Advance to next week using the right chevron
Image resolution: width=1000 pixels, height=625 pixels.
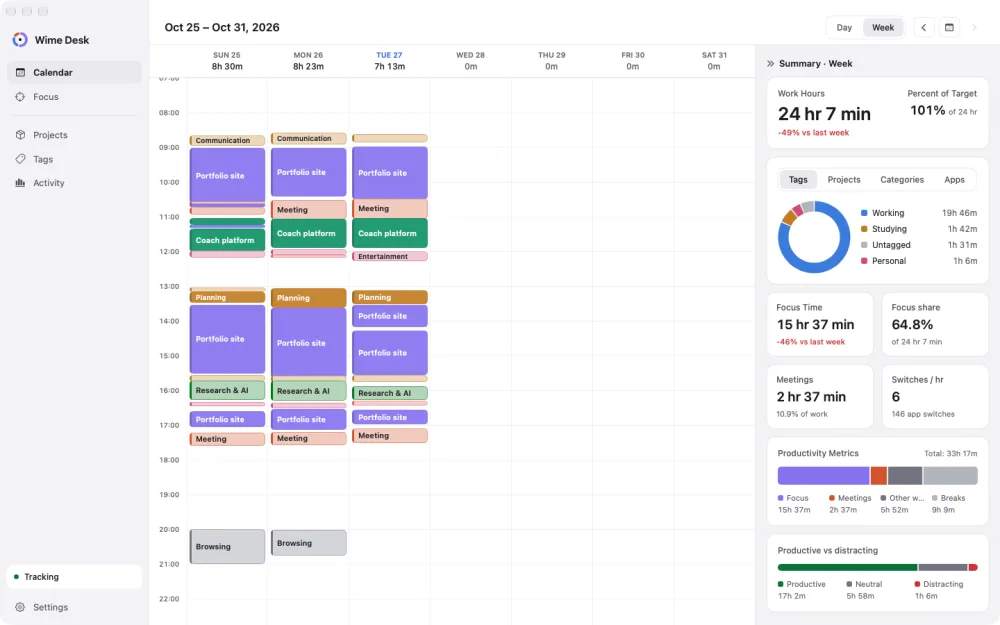[x=974, y=27]
